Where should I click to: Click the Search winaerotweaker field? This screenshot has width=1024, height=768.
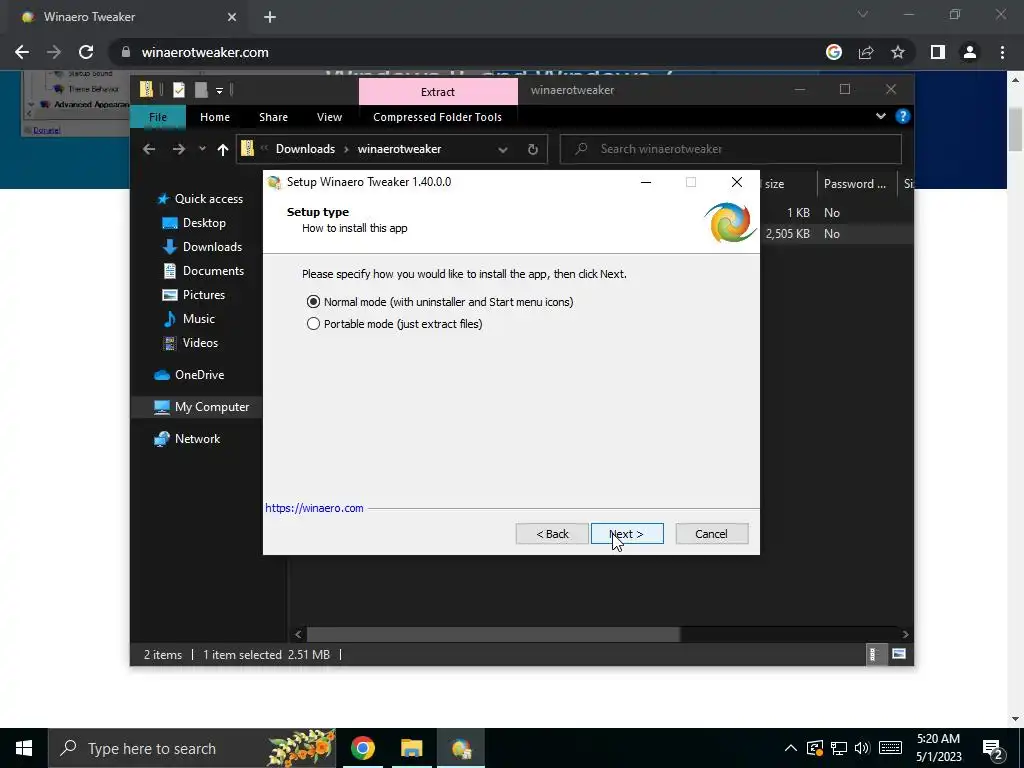click(731, 149)
